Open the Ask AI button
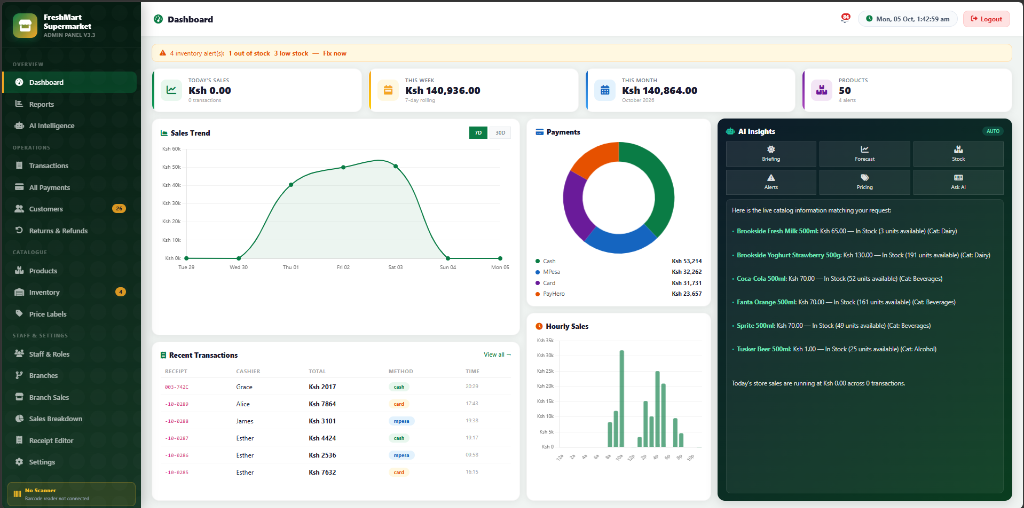Image resolution: width=1024 pixels, height=508 pixels. coord(958,182)
